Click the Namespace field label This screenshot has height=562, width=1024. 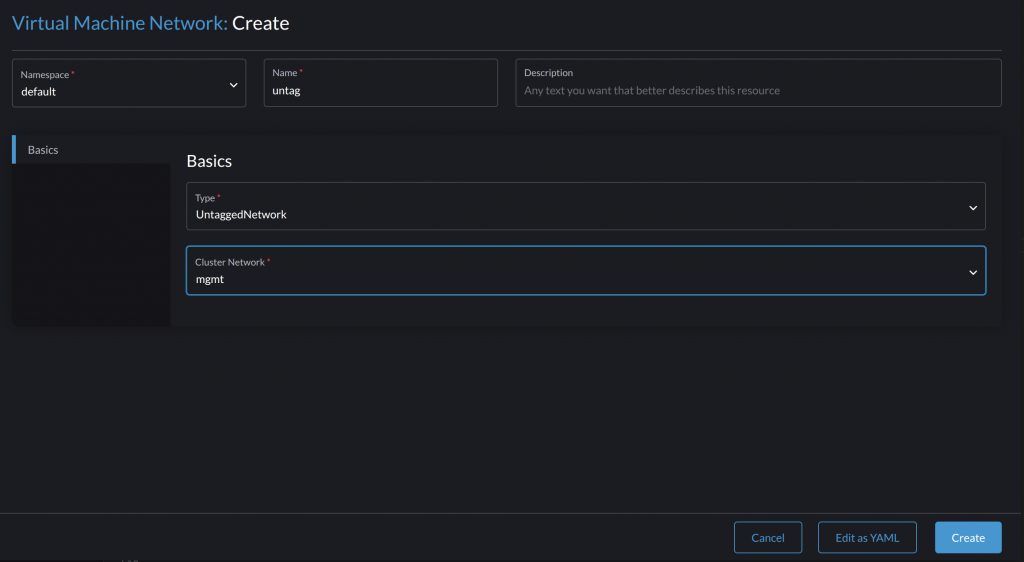[x=46, y=74]
